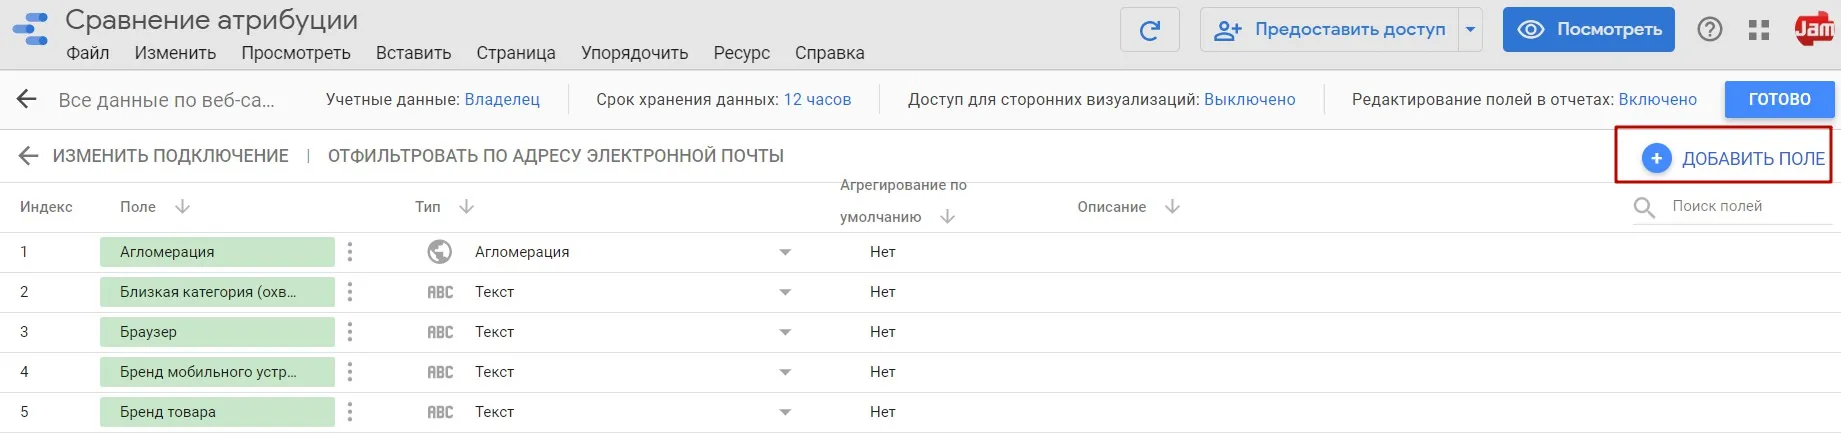Click ABC type icon in Бренд товара row
This screenshot has width=1841, height=433.
tap(440, 412)
